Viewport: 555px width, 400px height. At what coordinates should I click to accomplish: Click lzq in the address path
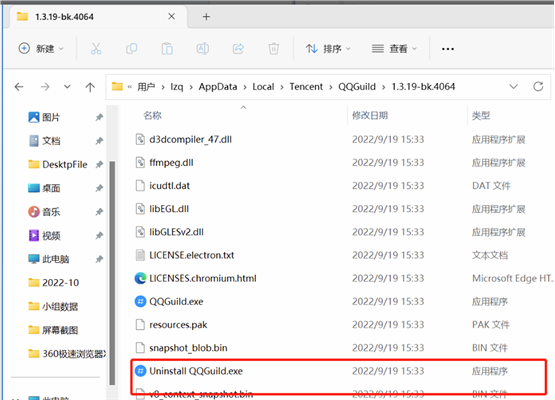pyautogui.click(x=177, y=87)
